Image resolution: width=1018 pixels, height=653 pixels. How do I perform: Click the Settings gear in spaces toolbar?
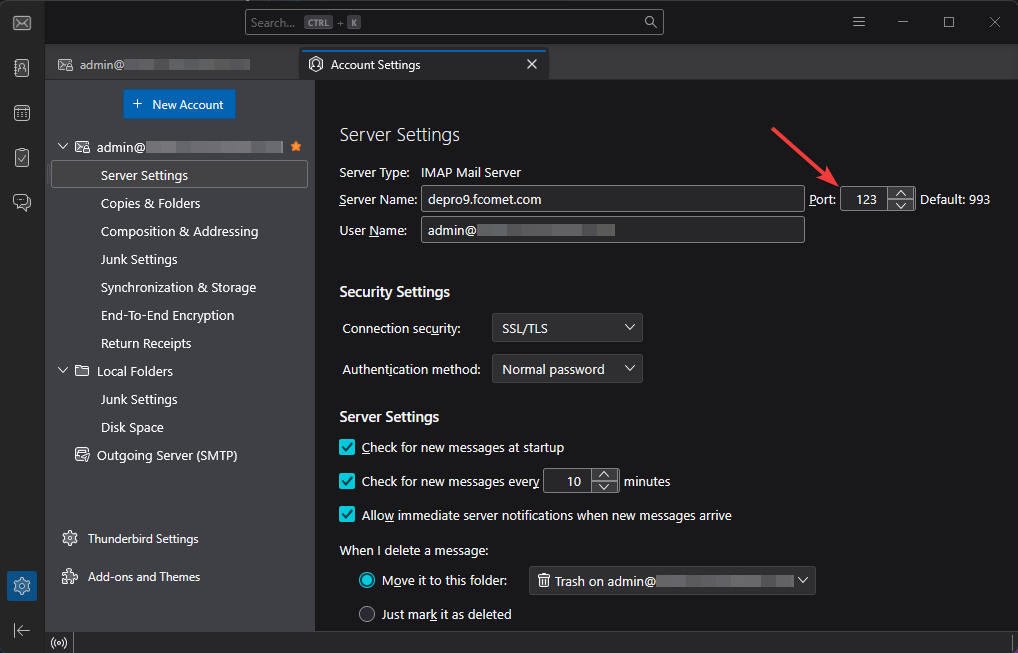click(22, 586)
